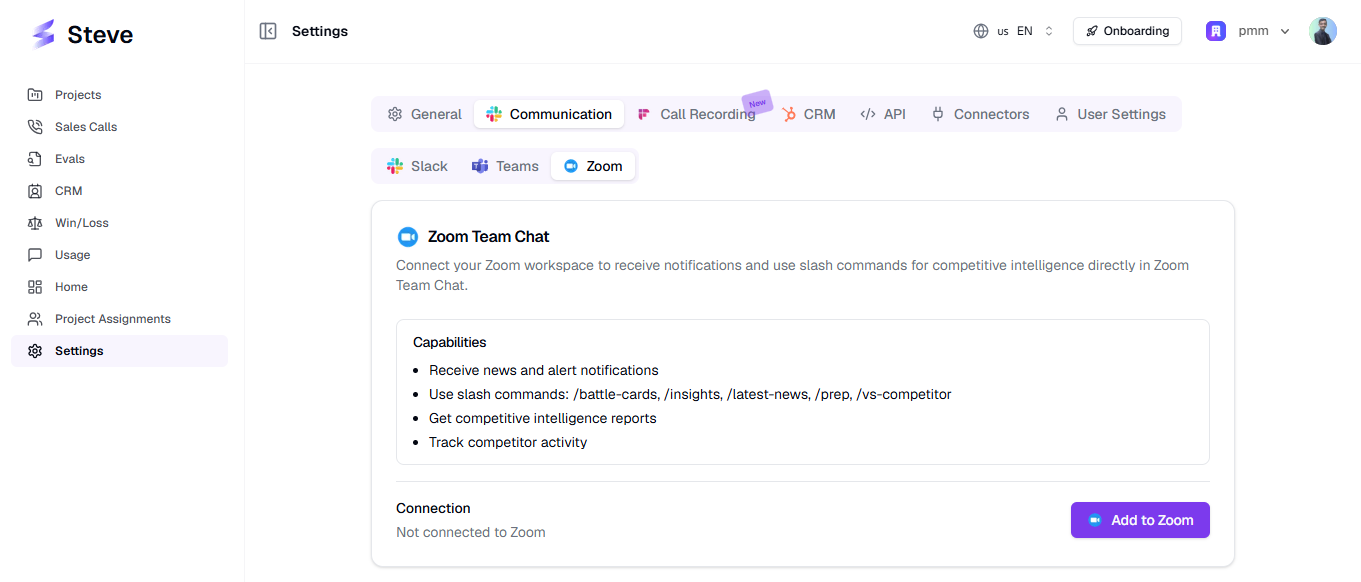1361x582 pixels.
Task: Switch to the CRM settings tab
Action: 808,114
